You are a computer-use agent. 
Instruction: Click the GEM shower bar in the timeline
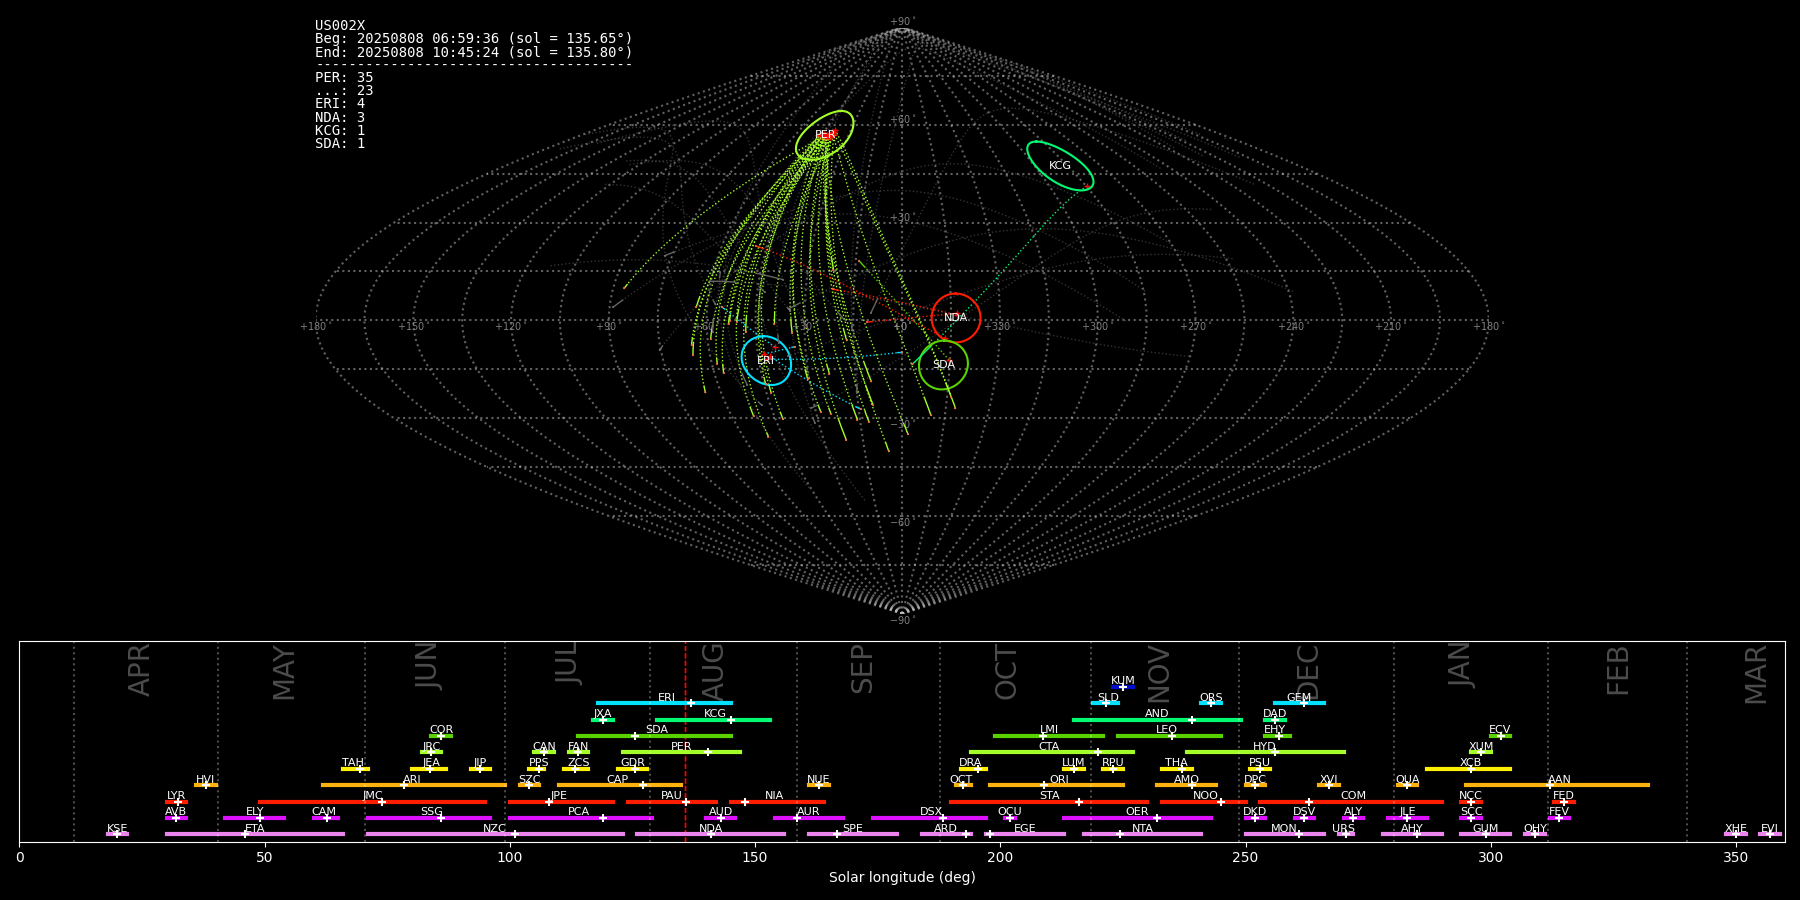point(1299,703)
